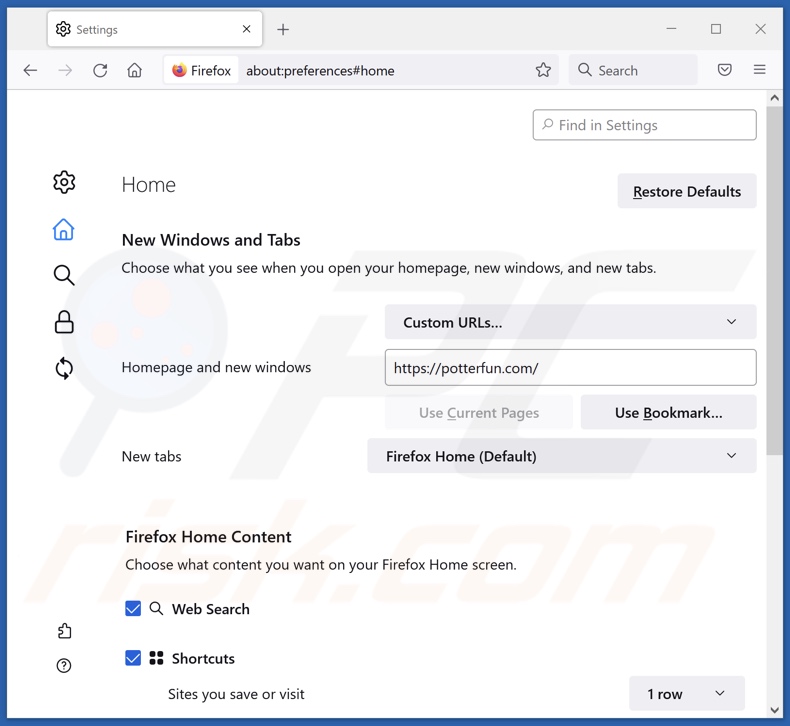Reload the current page
790x726 pixels.
(100, 70)
